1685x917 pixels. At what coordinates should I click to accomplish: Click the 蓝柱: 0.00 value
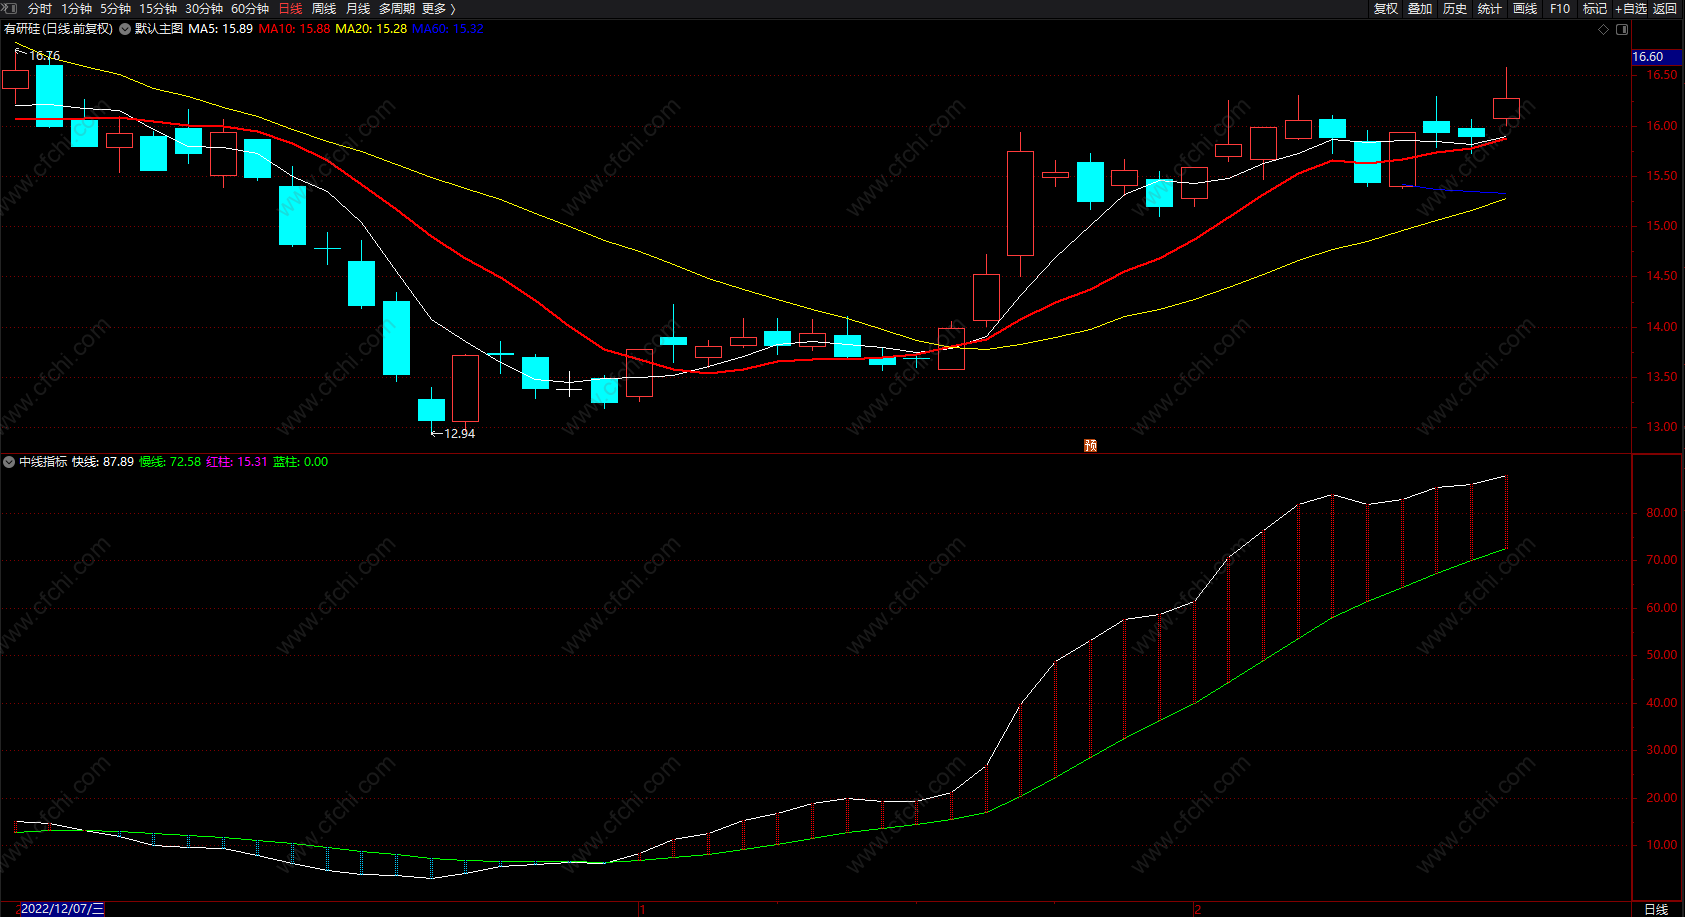coord(301,462)
